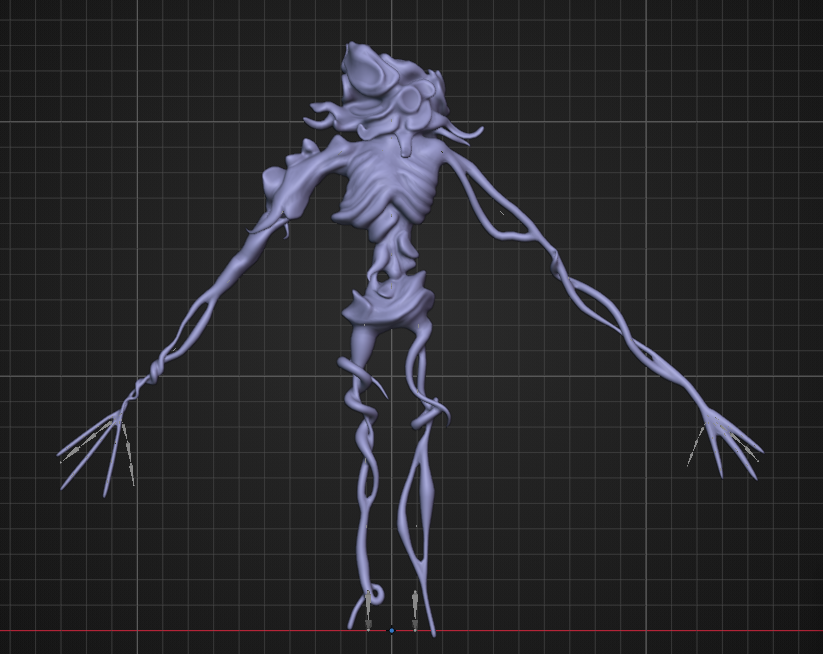823x654 pixels.
Task: Click the vertical center axis line below origin
Action: point(392,645)
